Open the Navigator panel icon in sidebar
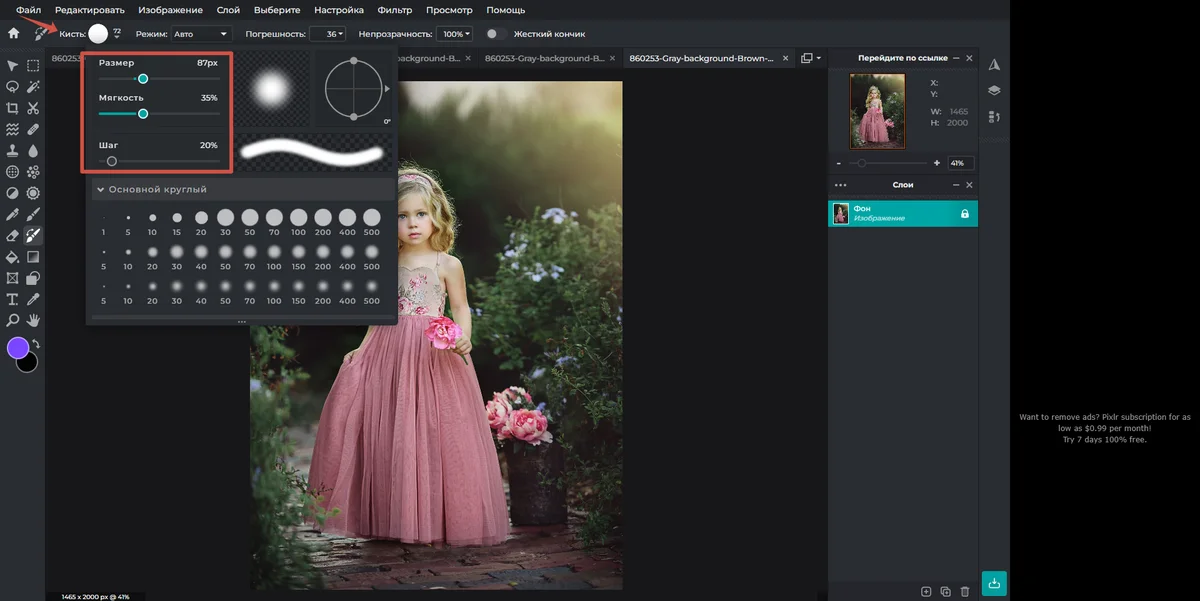This screenshot has width=1200, height=601. click(994, 65)
